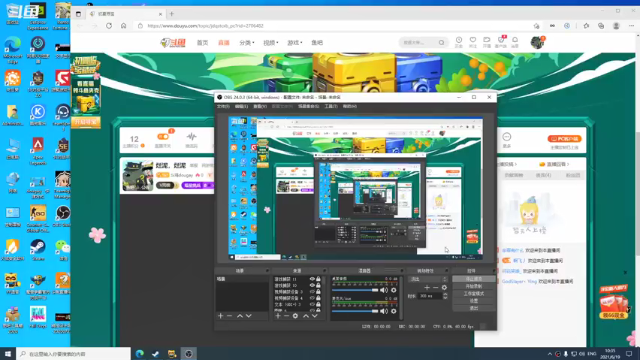Open OBS Settings from the controls panel

click(473, 301)
